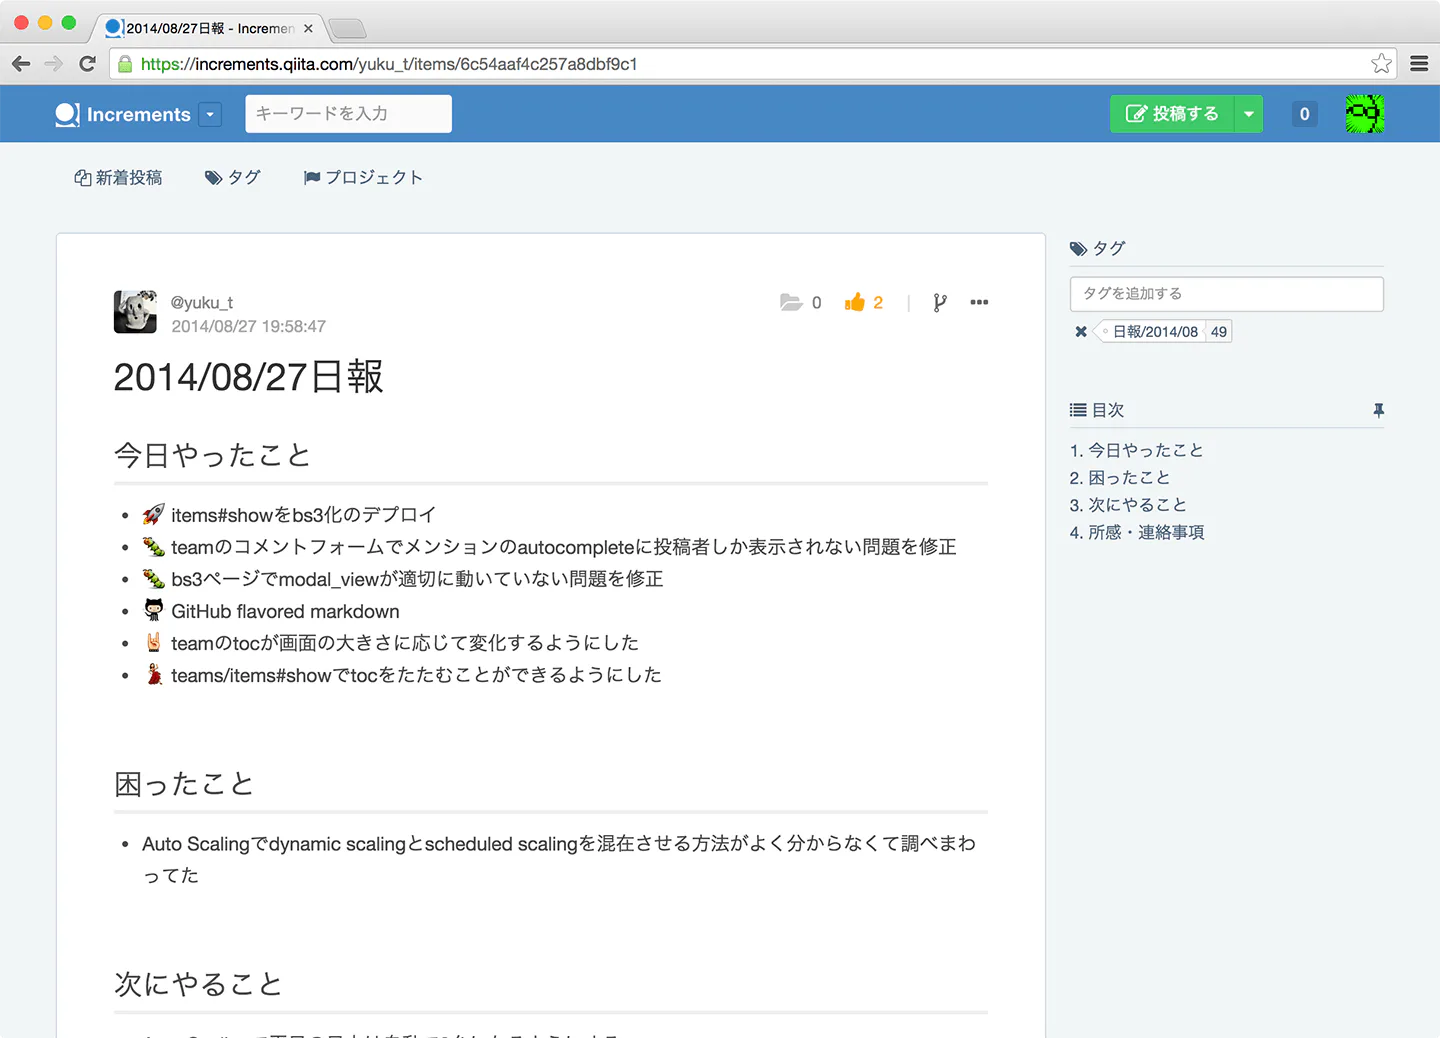Open the 日報/2014/08 tag link

click(1155, 332)
